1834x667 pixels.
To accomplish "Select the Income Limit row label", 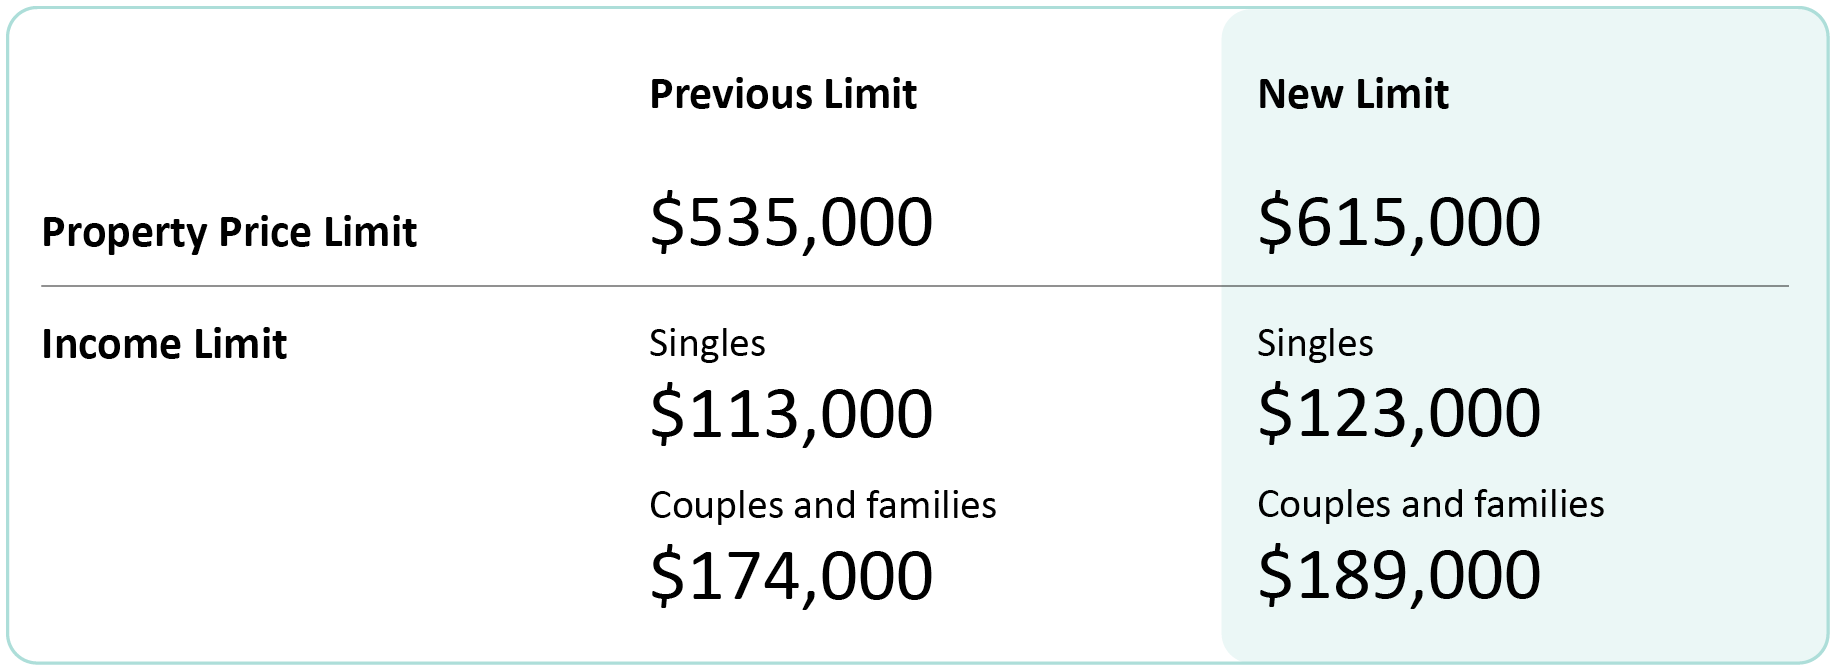I will pos(164,344).
